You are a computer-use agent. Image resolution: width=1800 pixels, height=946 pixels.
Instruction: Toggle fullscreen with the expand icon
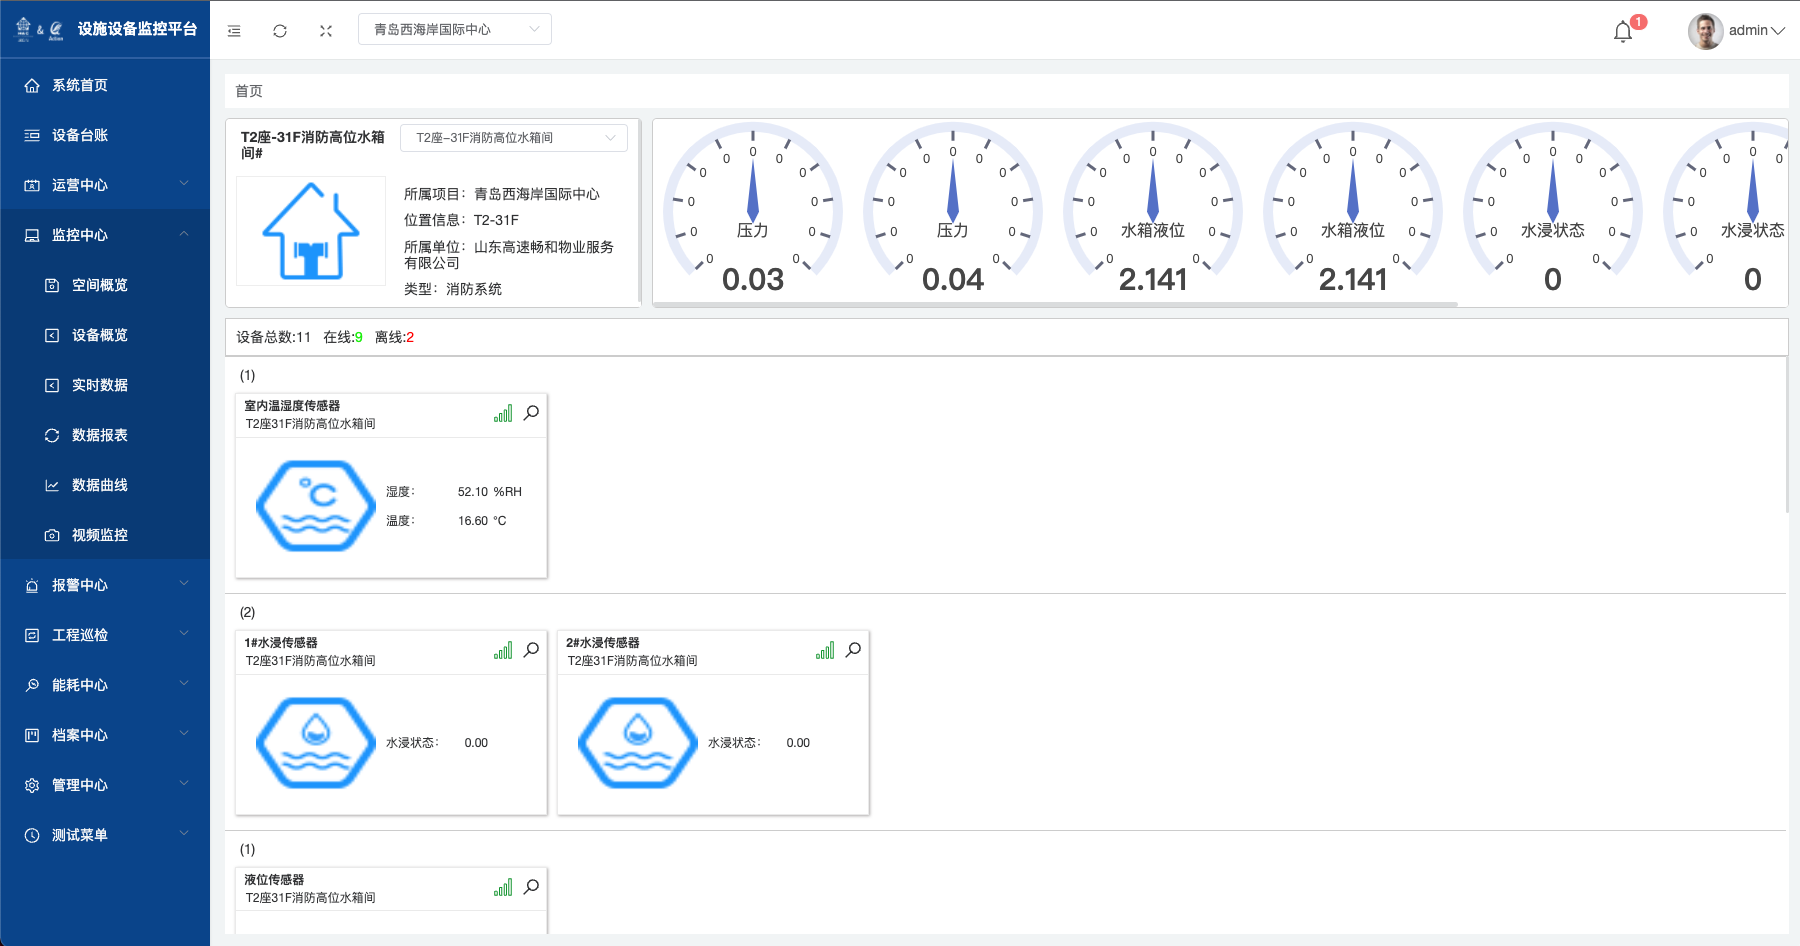[x=326, y=31]
